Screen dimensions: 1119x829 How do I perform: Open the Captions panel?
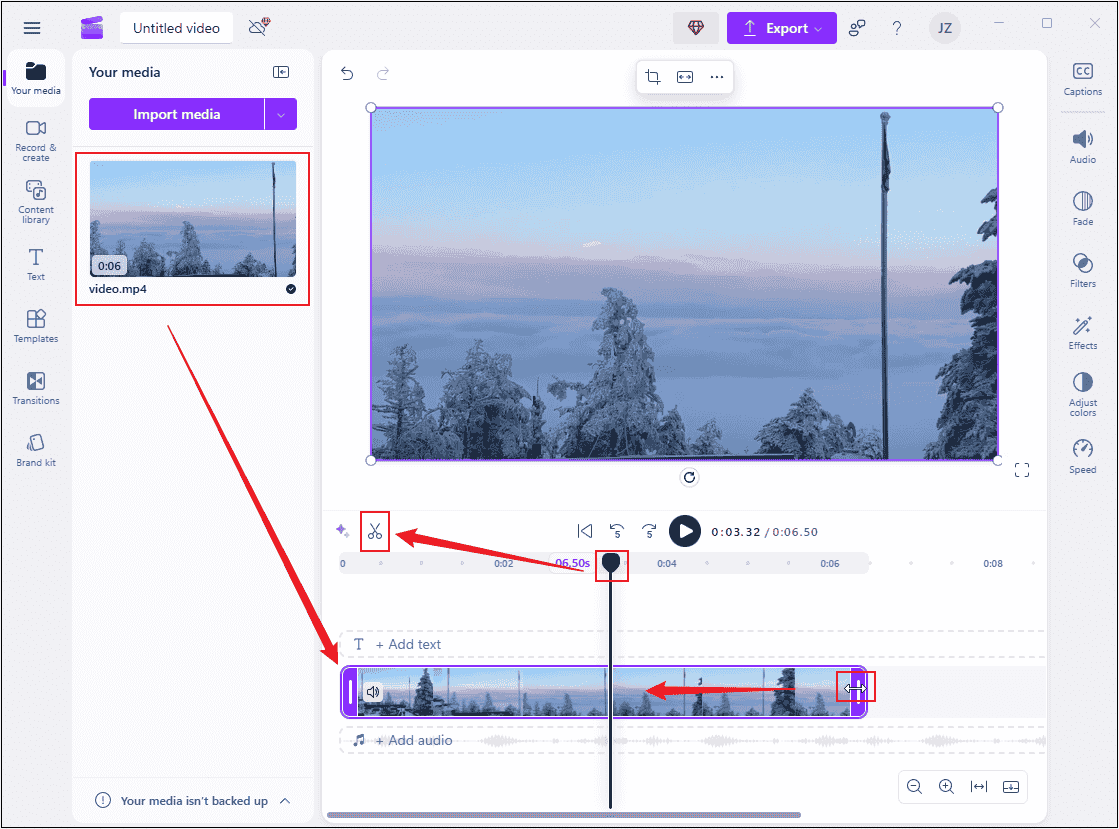click(1083, 79)
